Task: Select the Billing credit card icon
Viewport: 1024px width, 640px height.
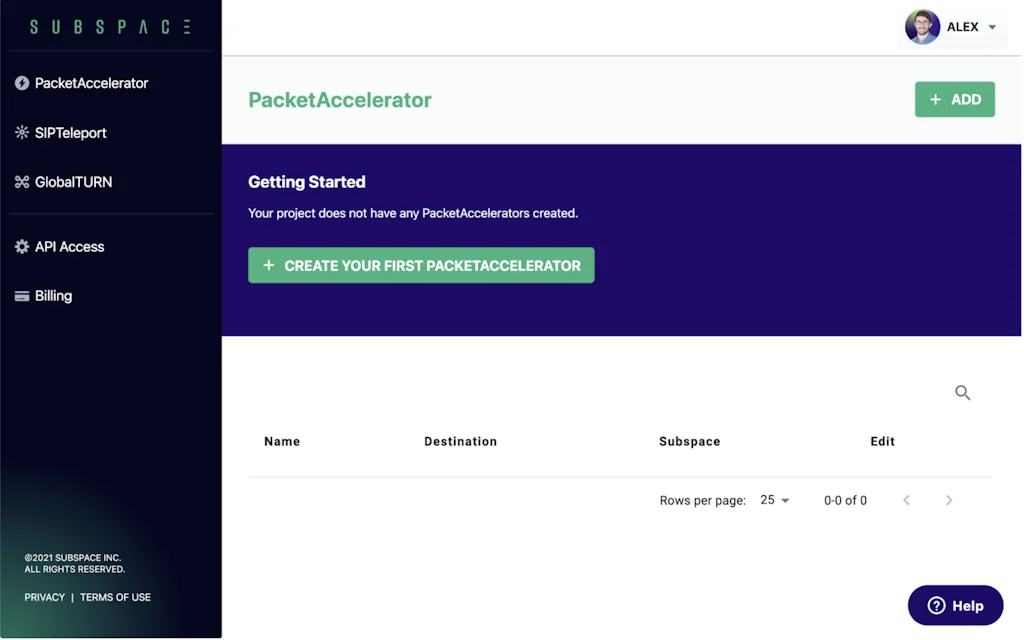Action: pyautogui.click(x=22, y=295)
